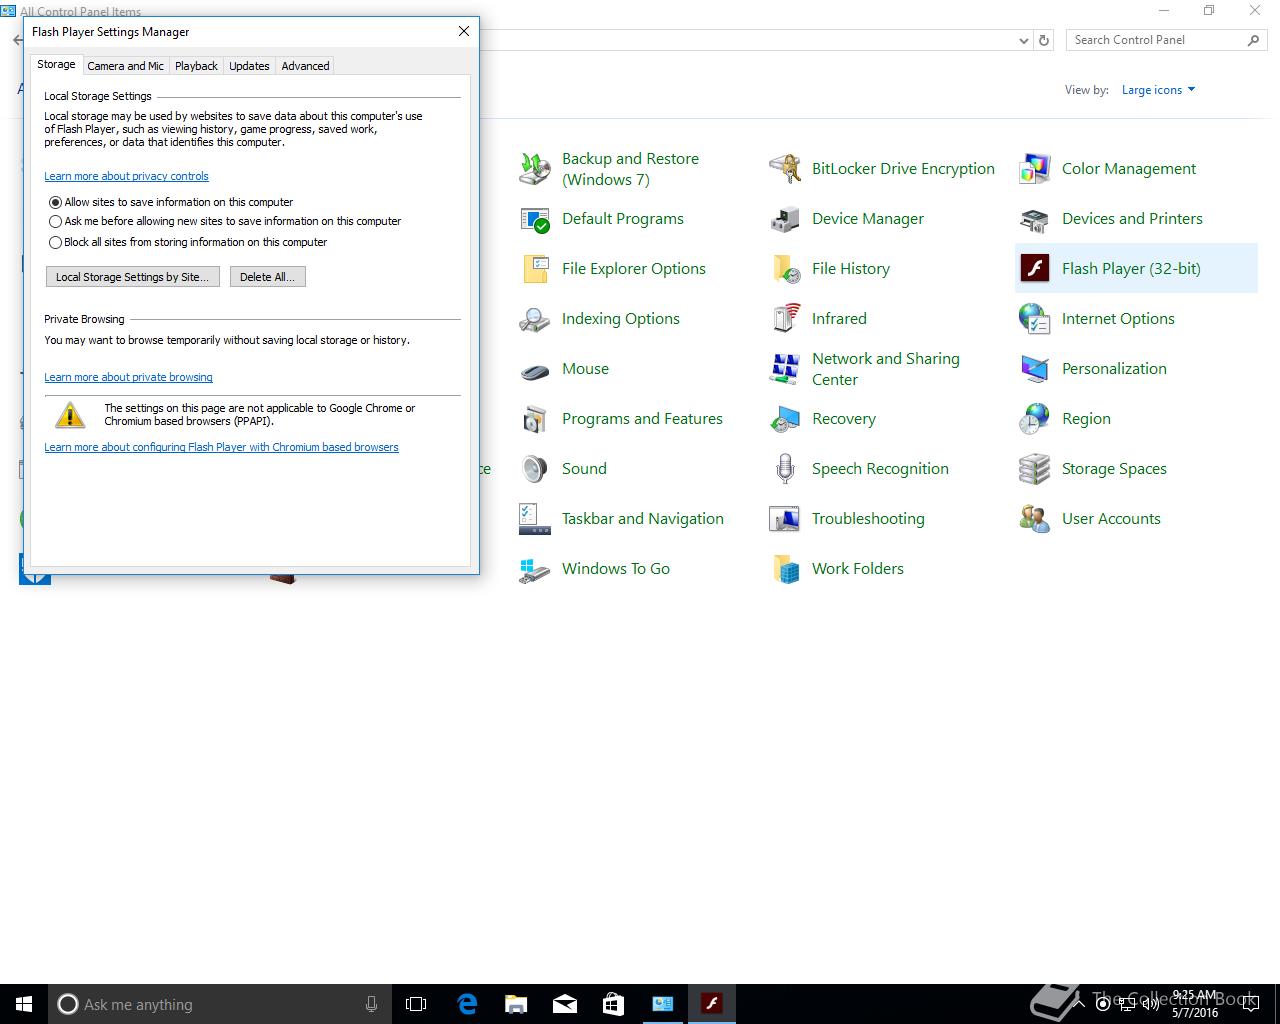This screenshot has width=1280, height=1024.
Task: Click the Ask me anything search box
Action: pos(218,1004)
